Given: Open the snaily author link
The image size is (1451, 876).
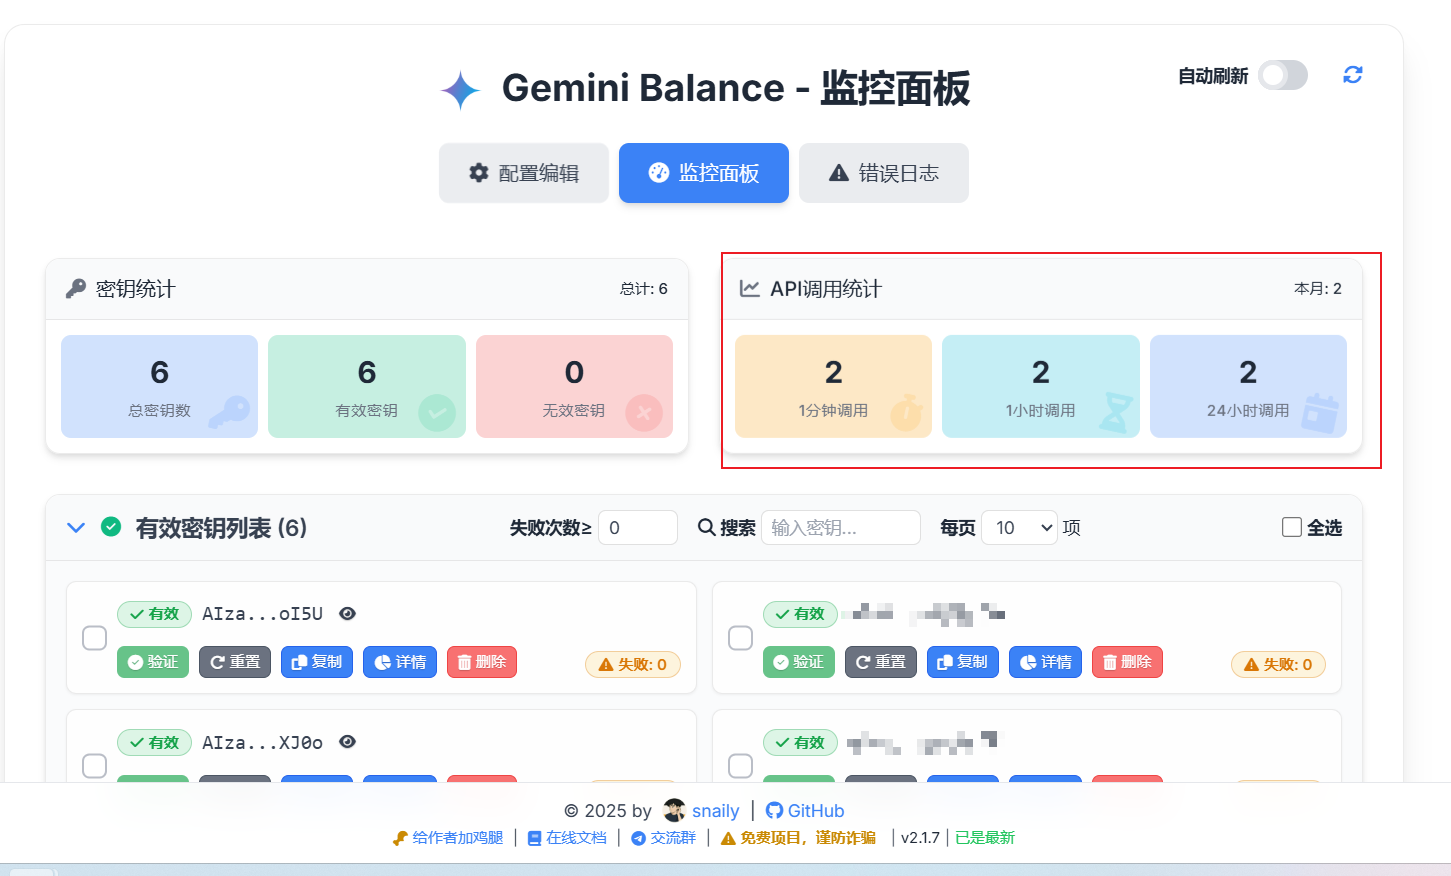Looking at the screenshot, I should (x=716, y=811).
